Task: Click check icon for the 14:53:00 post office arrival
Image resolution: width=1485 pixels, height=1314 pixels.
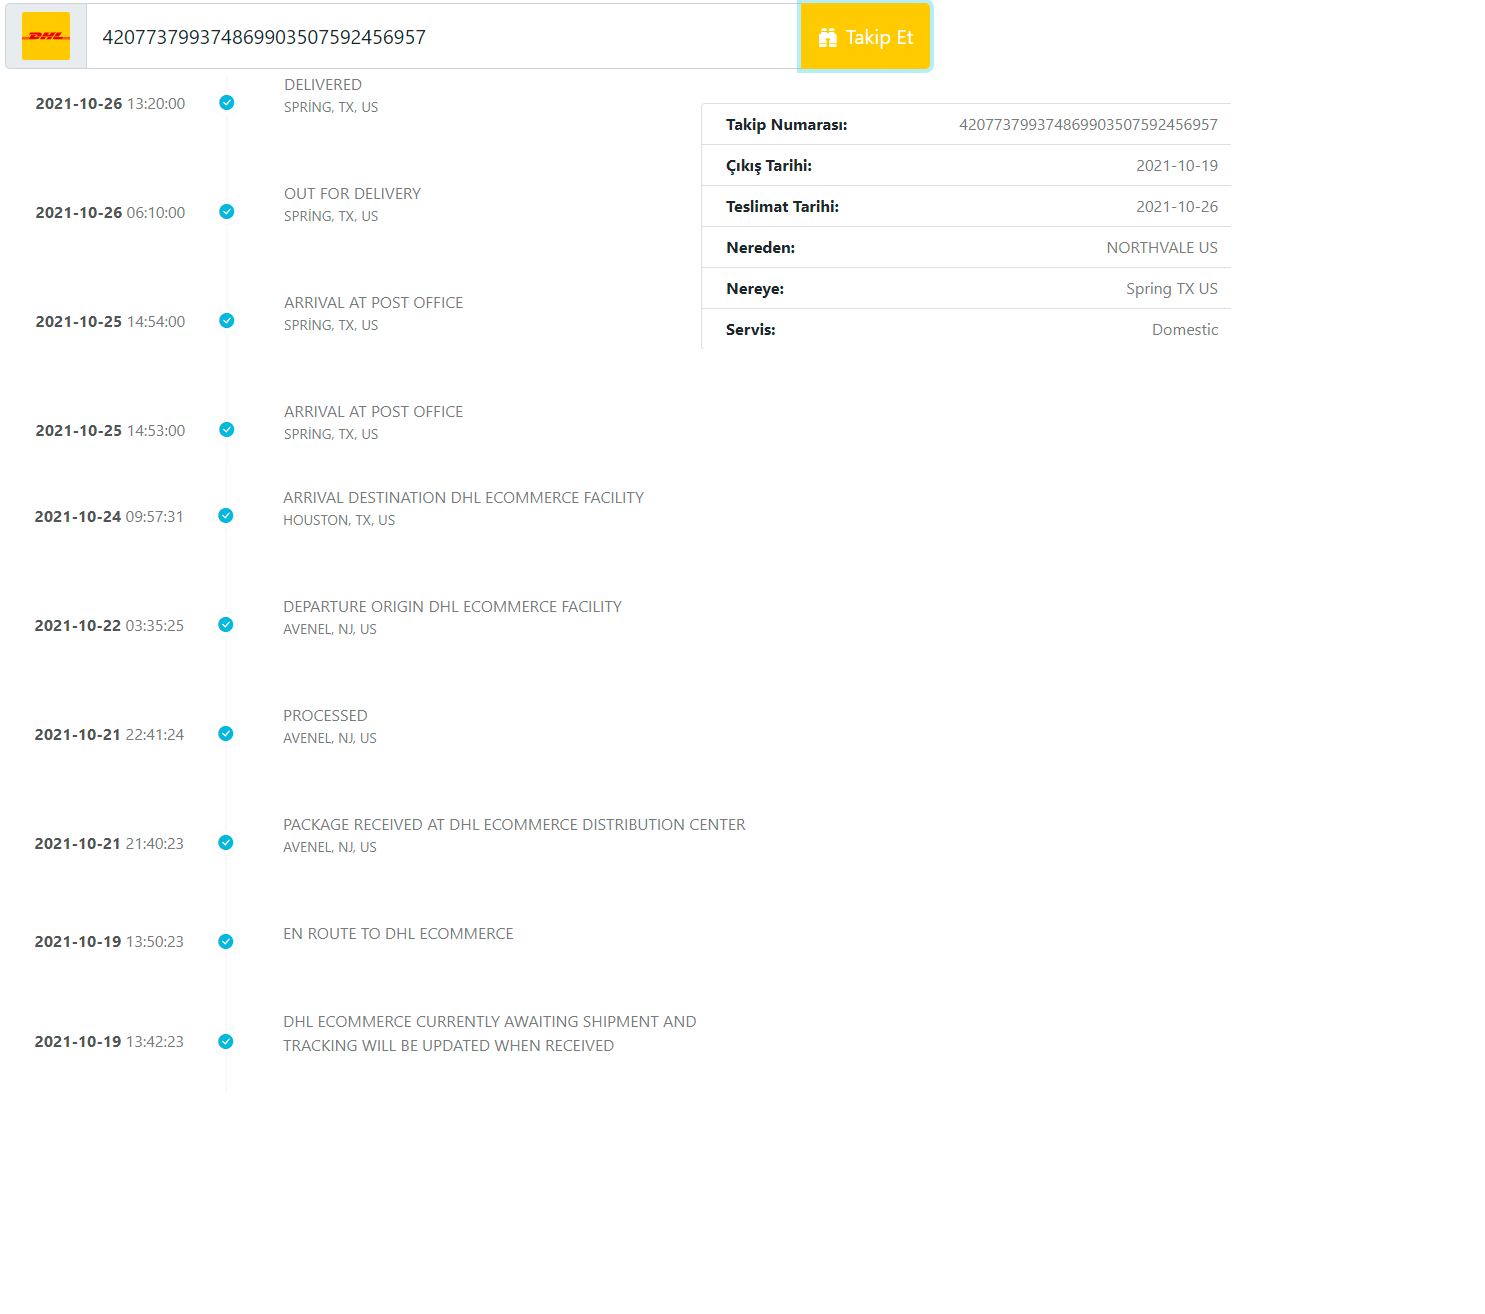Action: pos(227,429)
